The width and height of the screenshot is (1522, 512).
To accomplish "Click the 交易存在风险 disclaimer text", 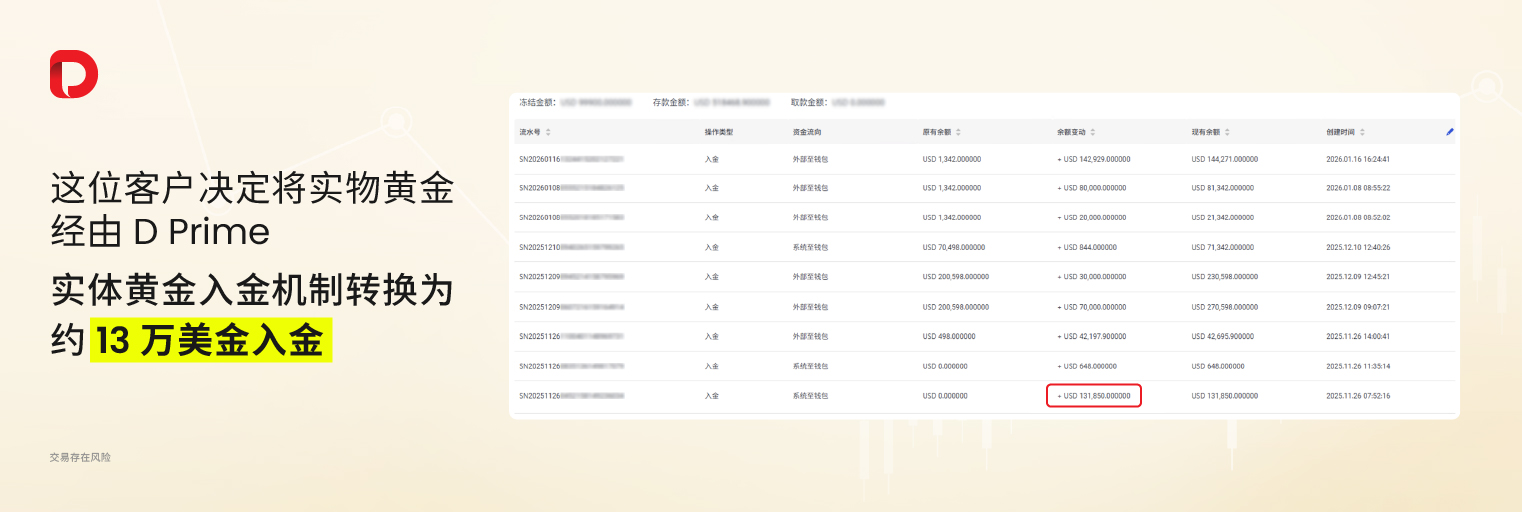I will click(x=80, y=457).
